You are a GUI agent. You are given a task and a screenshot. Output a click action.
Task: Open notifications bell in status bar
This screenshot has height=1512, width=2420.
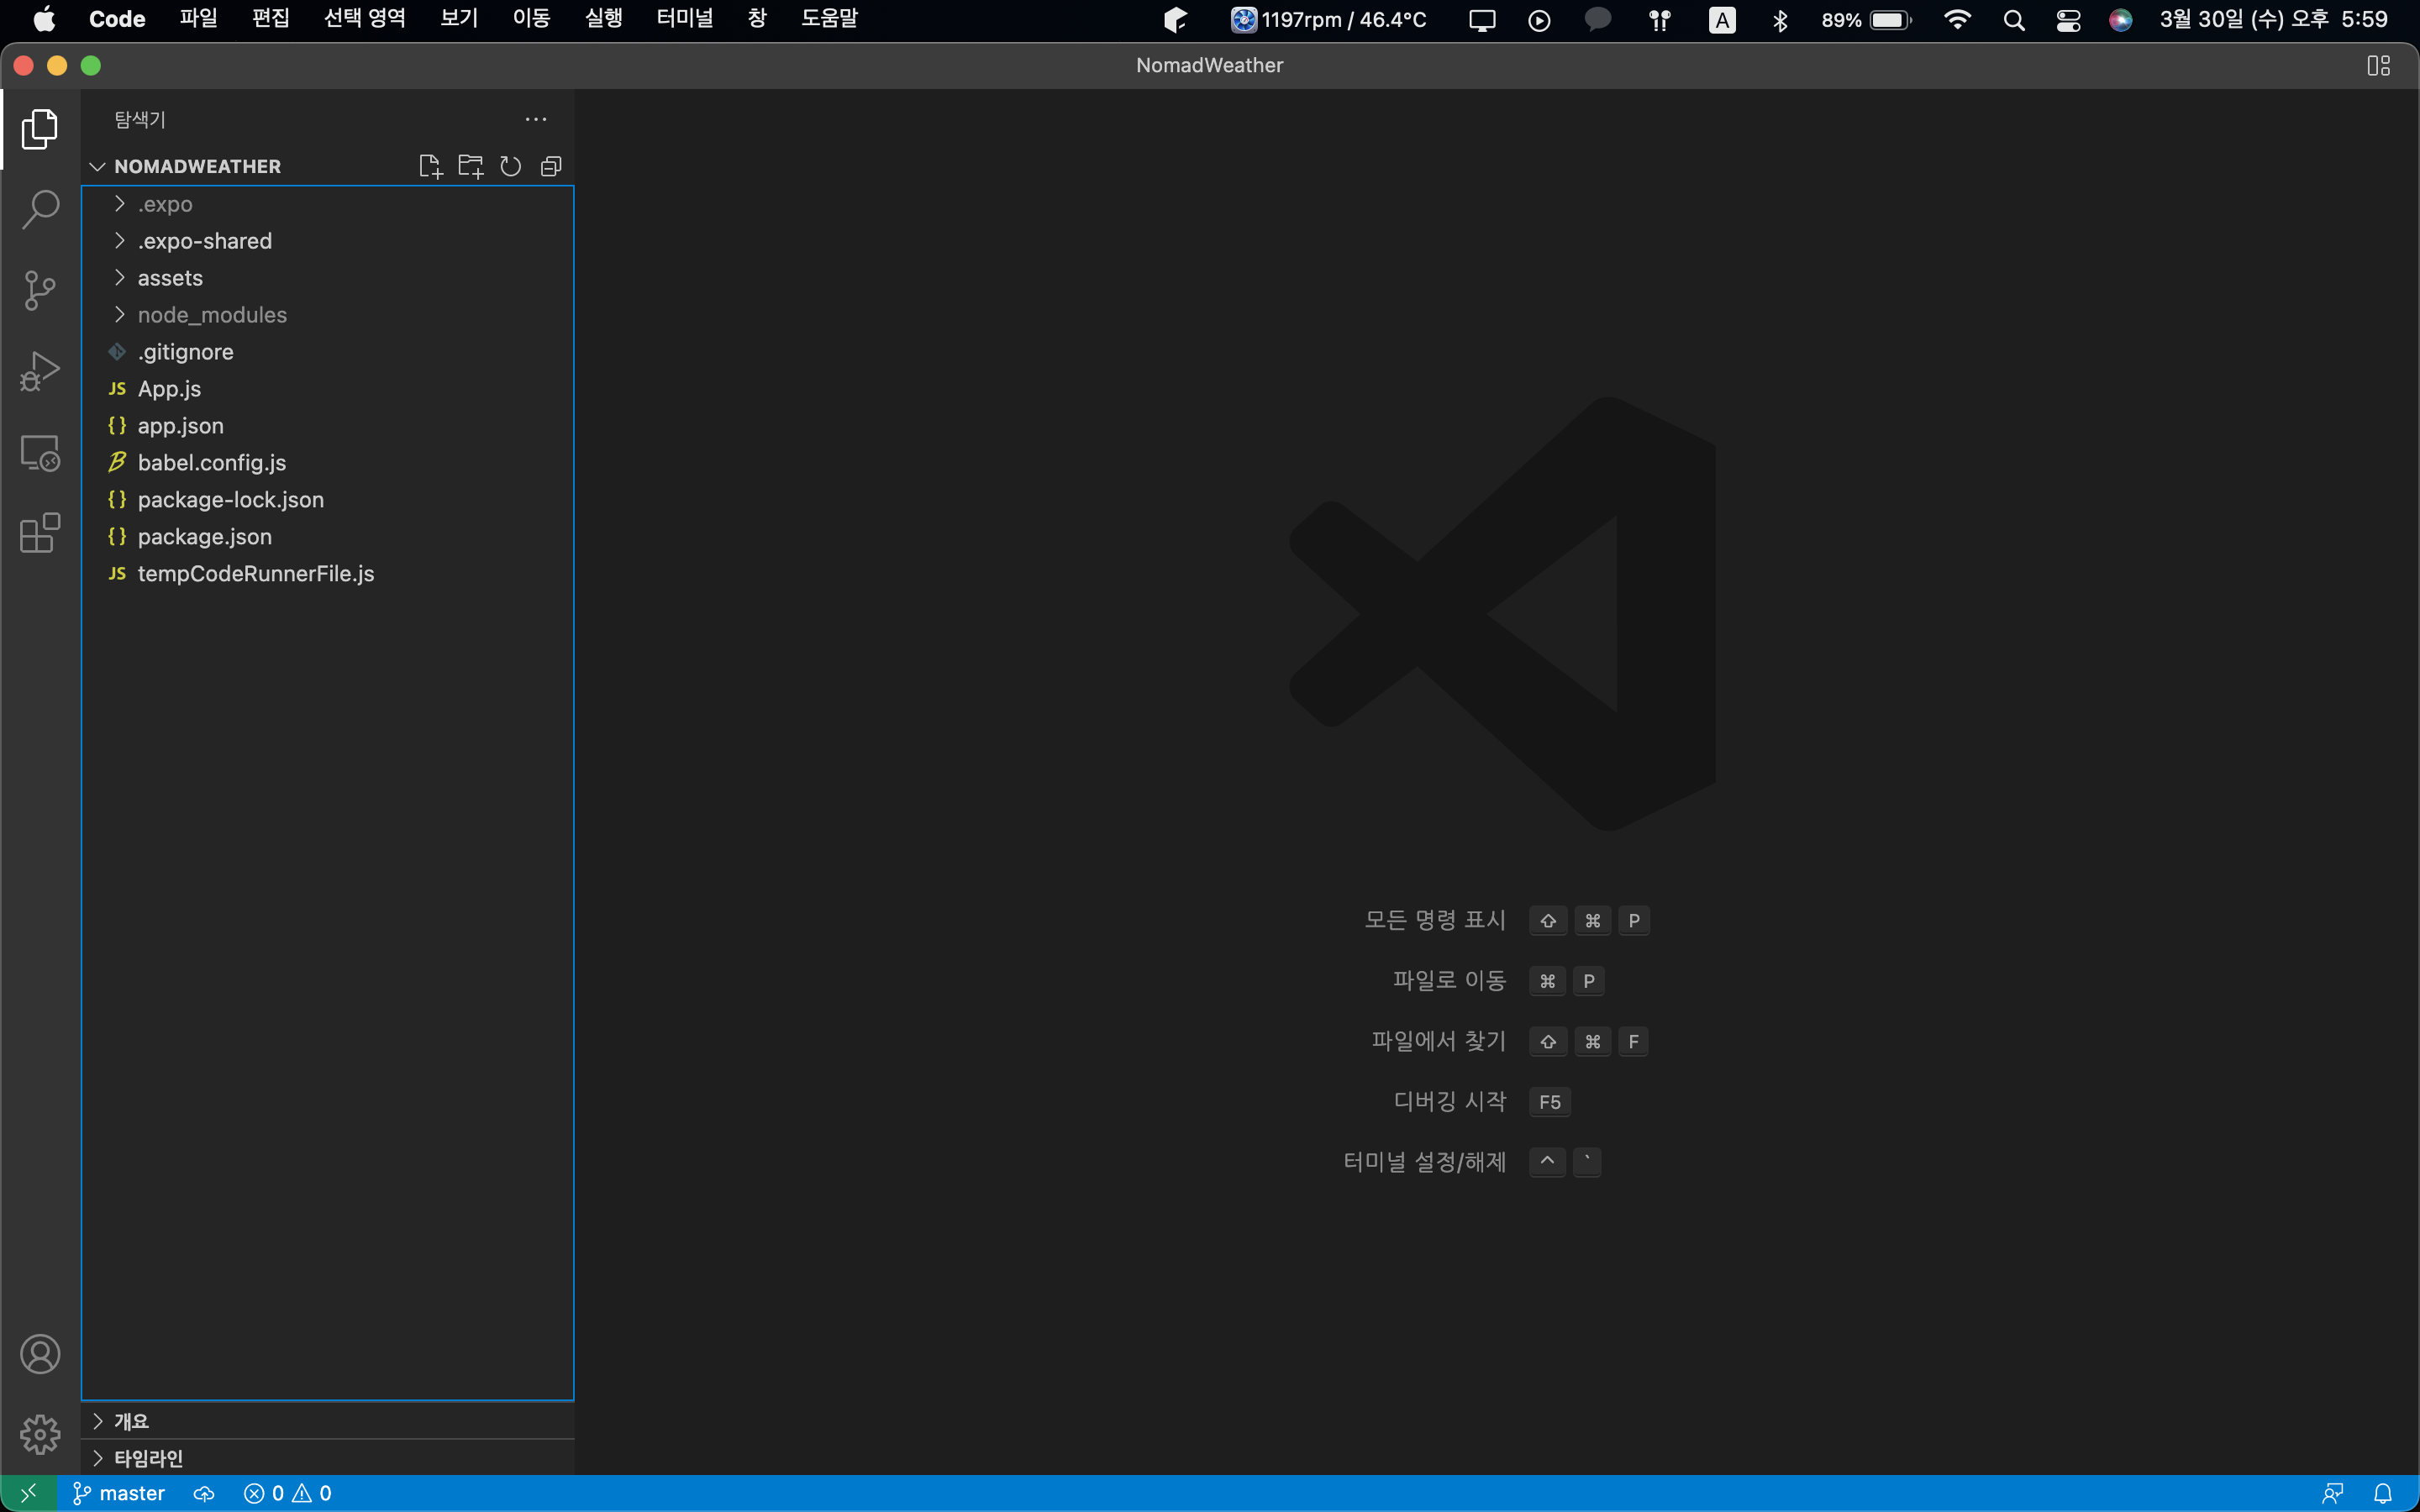2383,1493
